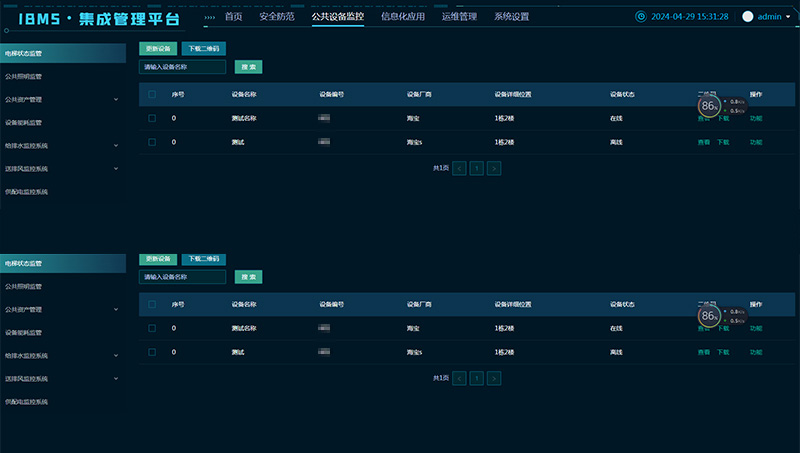The image size is (800, 453).
Task: Open the 系统设置 tab
Action: tap(511, 17)
